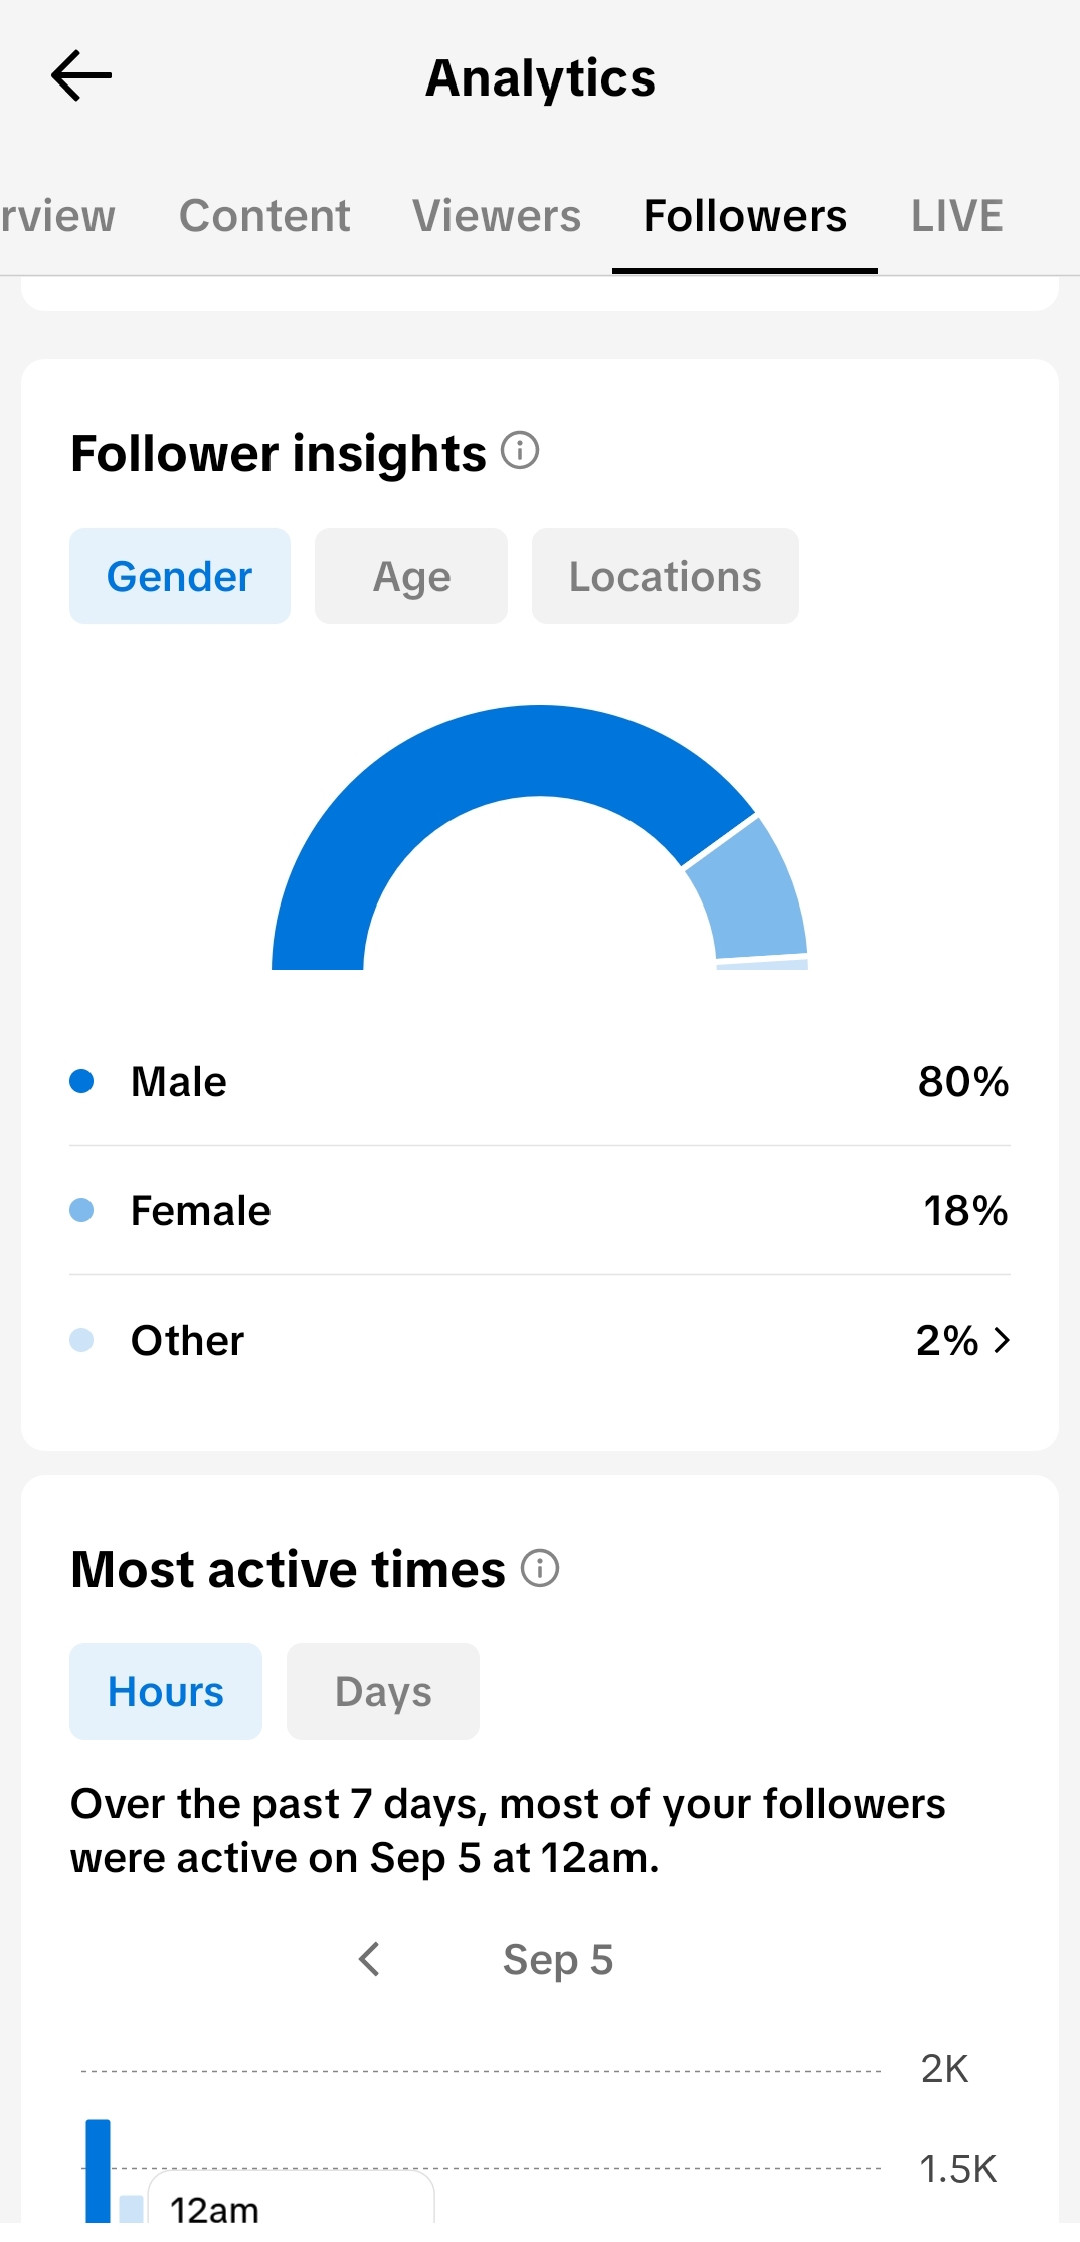
Task: Select the Followers tab
Action: (x=745, y=216)
